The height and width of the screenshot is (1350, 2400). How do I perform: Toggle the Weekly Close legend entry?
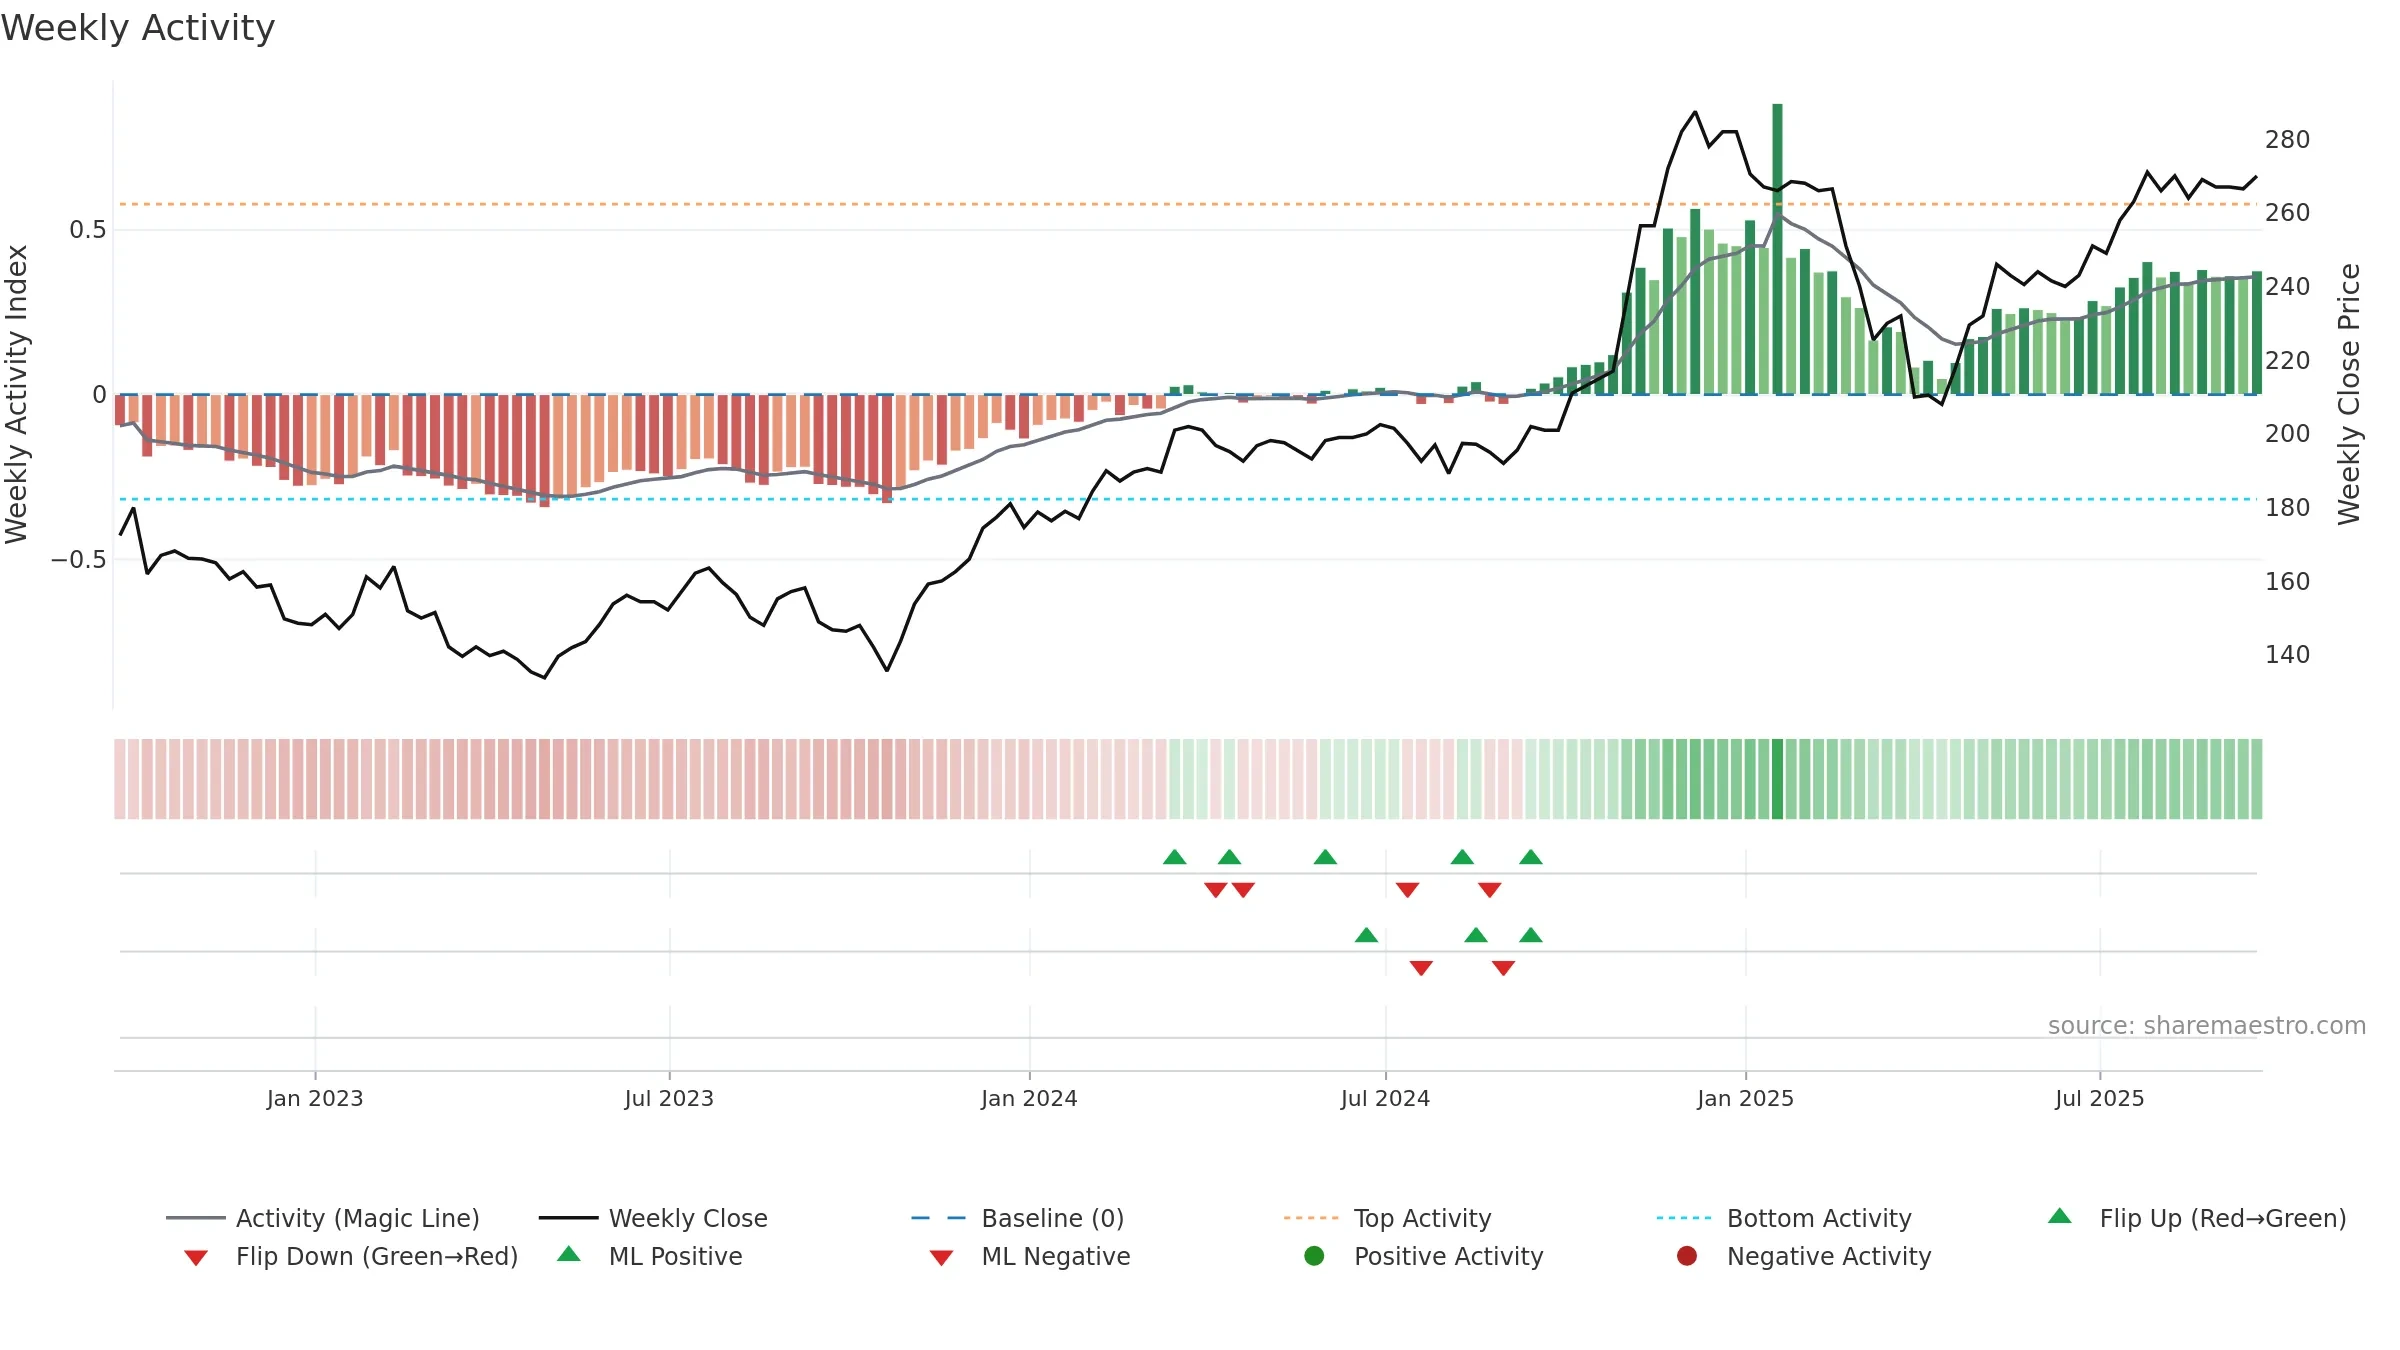(x=653, y=1218)
